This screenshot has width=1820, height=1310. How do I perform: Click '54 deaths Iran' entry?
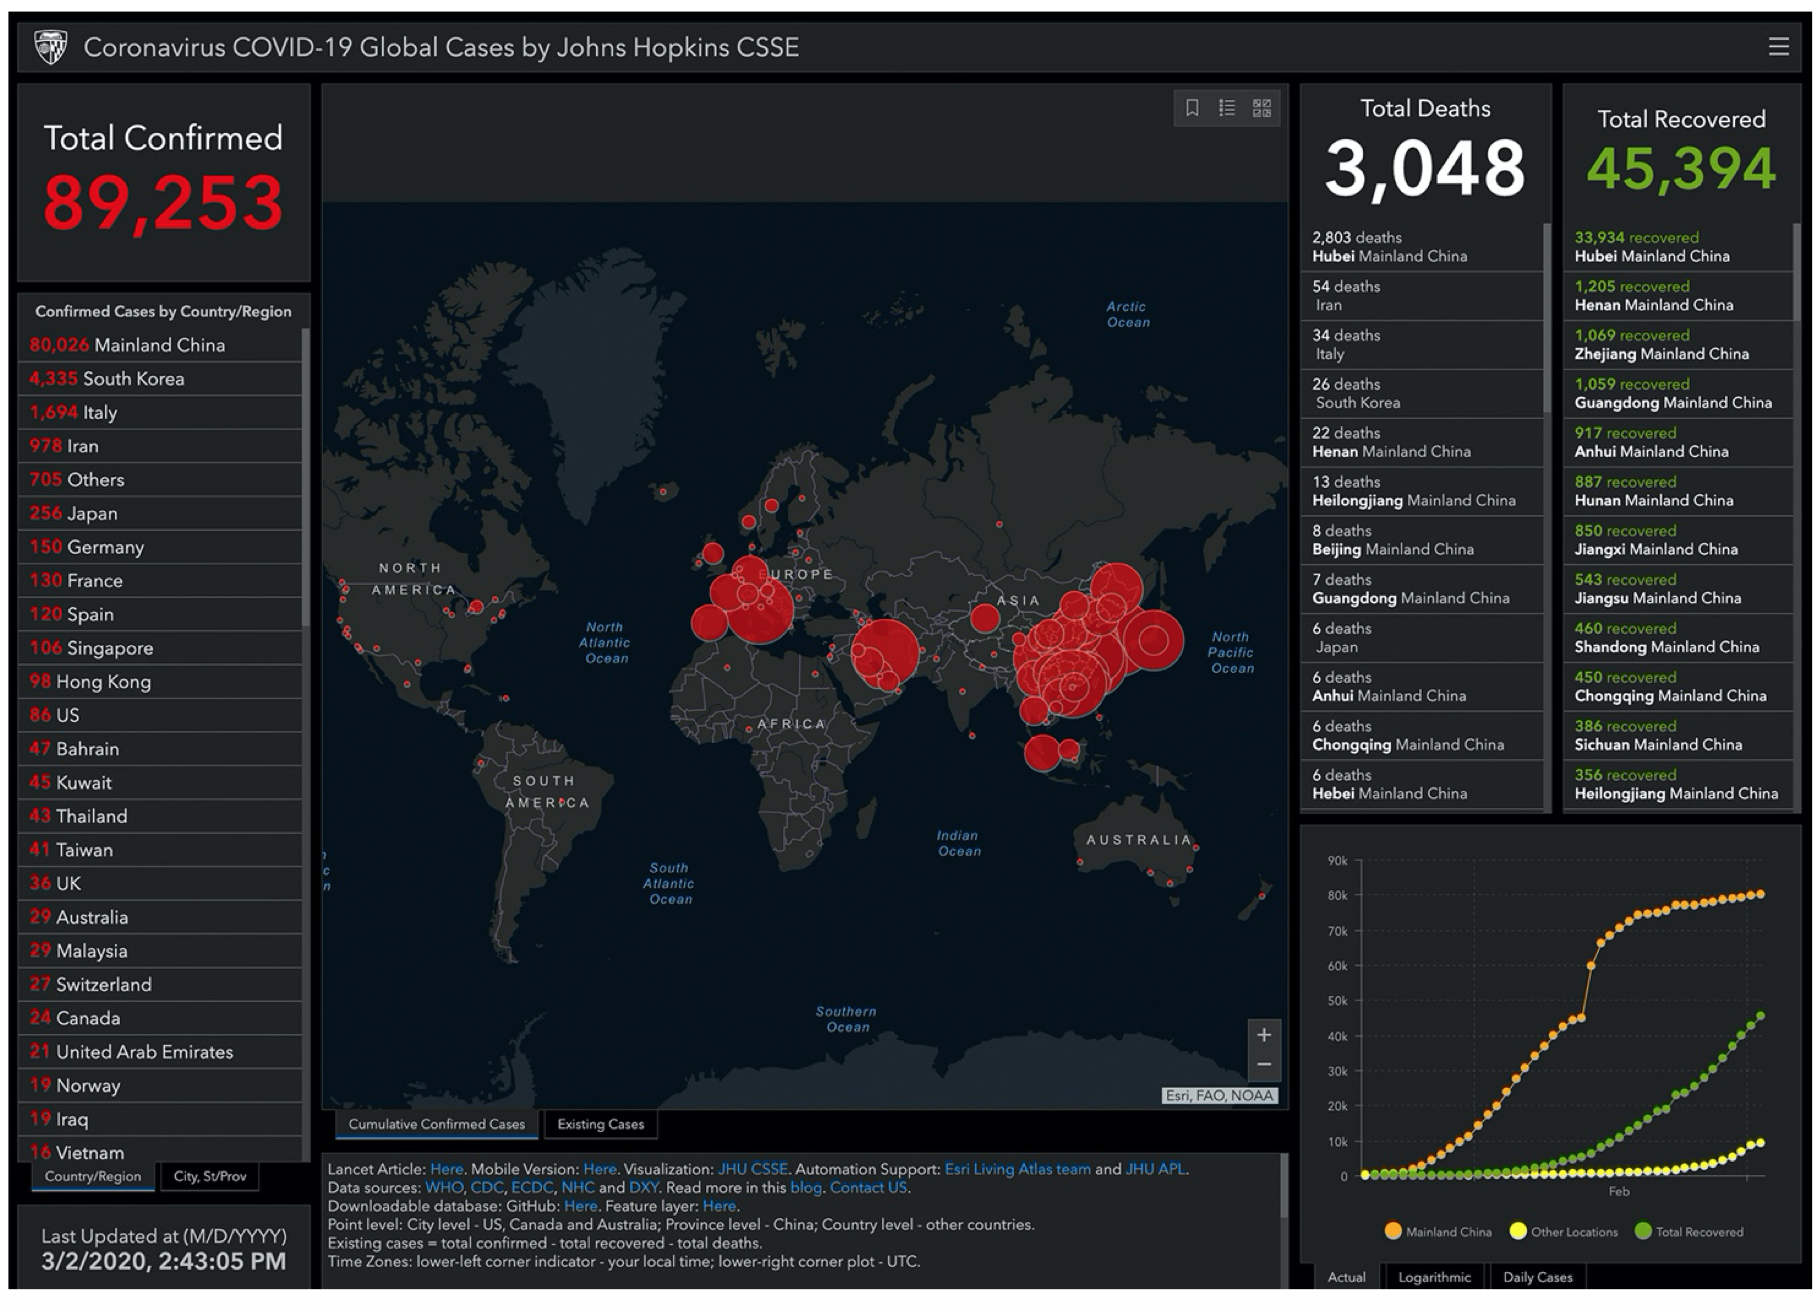coord(1421,296)
